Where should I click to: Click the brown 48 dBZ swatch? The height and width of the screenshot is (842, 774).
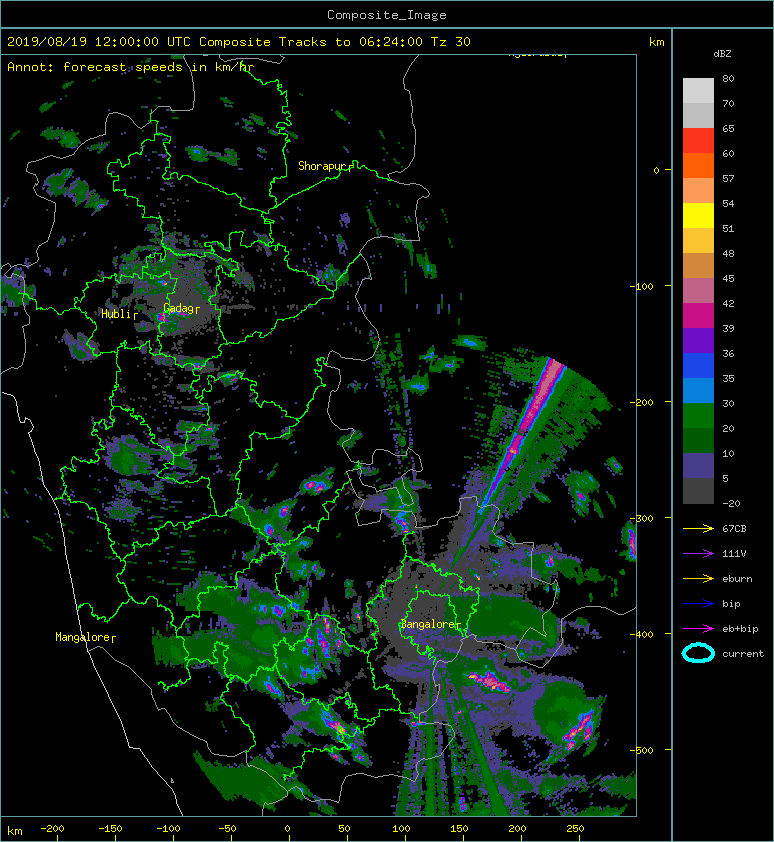coord(698,265)
